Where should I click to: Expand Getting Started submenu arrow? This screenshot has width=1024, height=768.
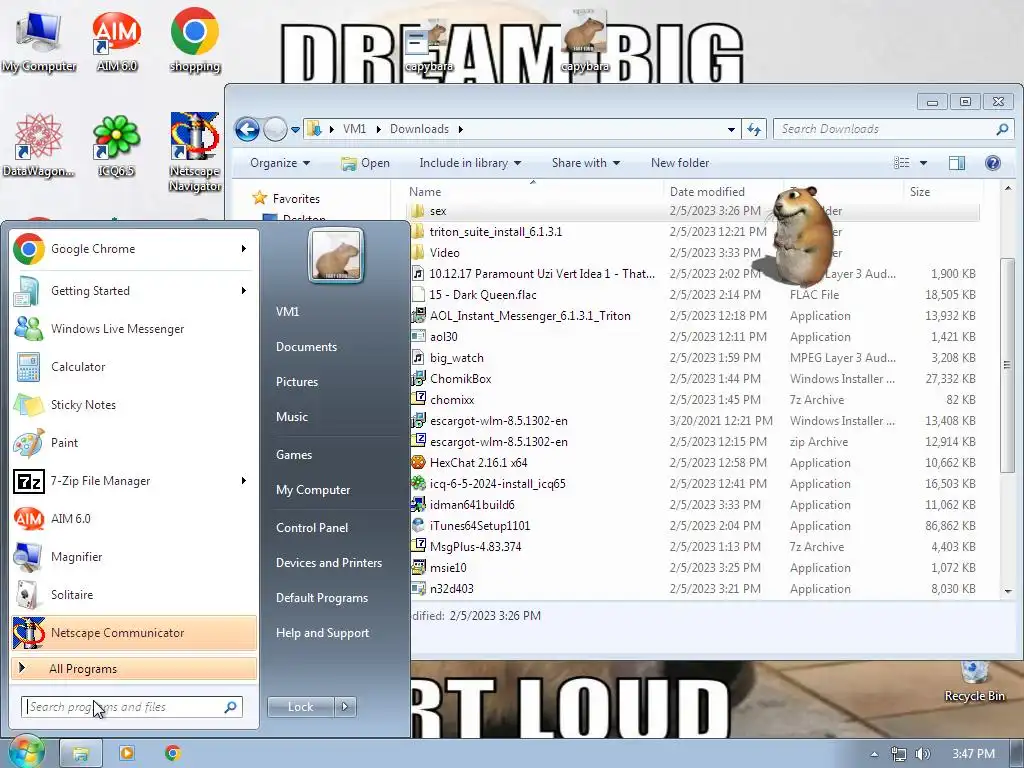pos(244,291)
